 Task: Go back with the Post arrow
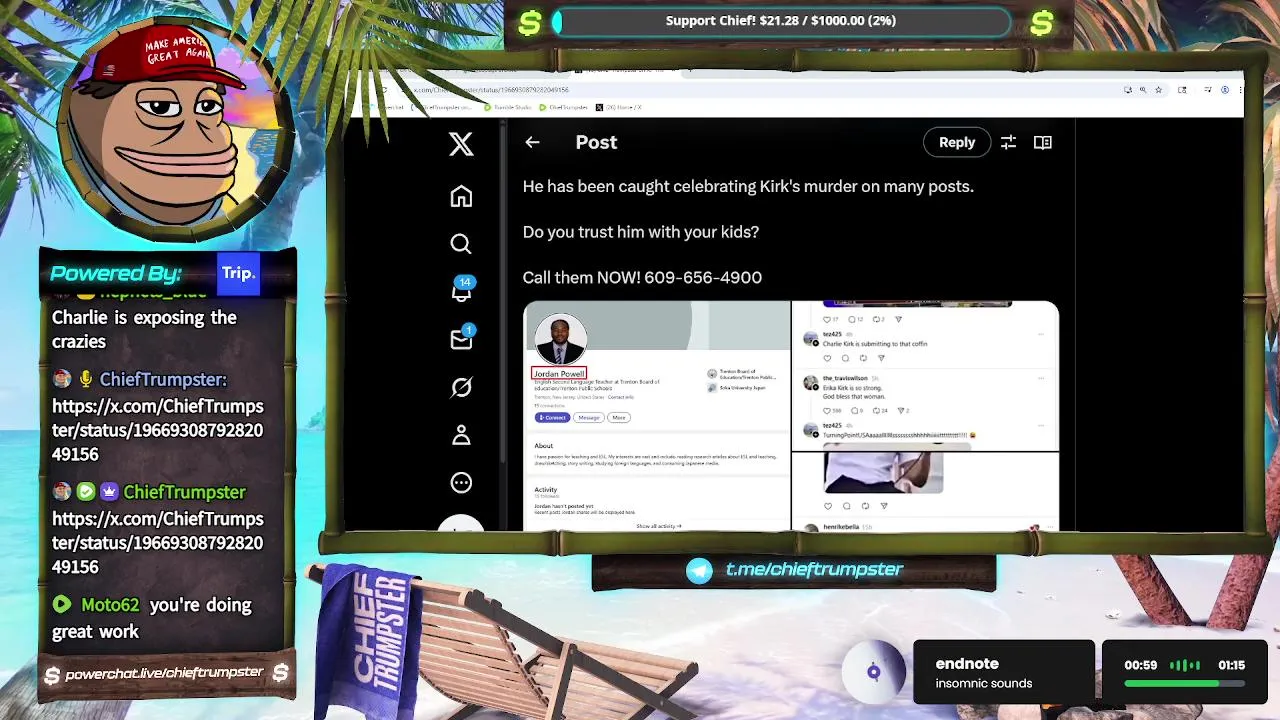pyautogui.click(x=532, y=142)
